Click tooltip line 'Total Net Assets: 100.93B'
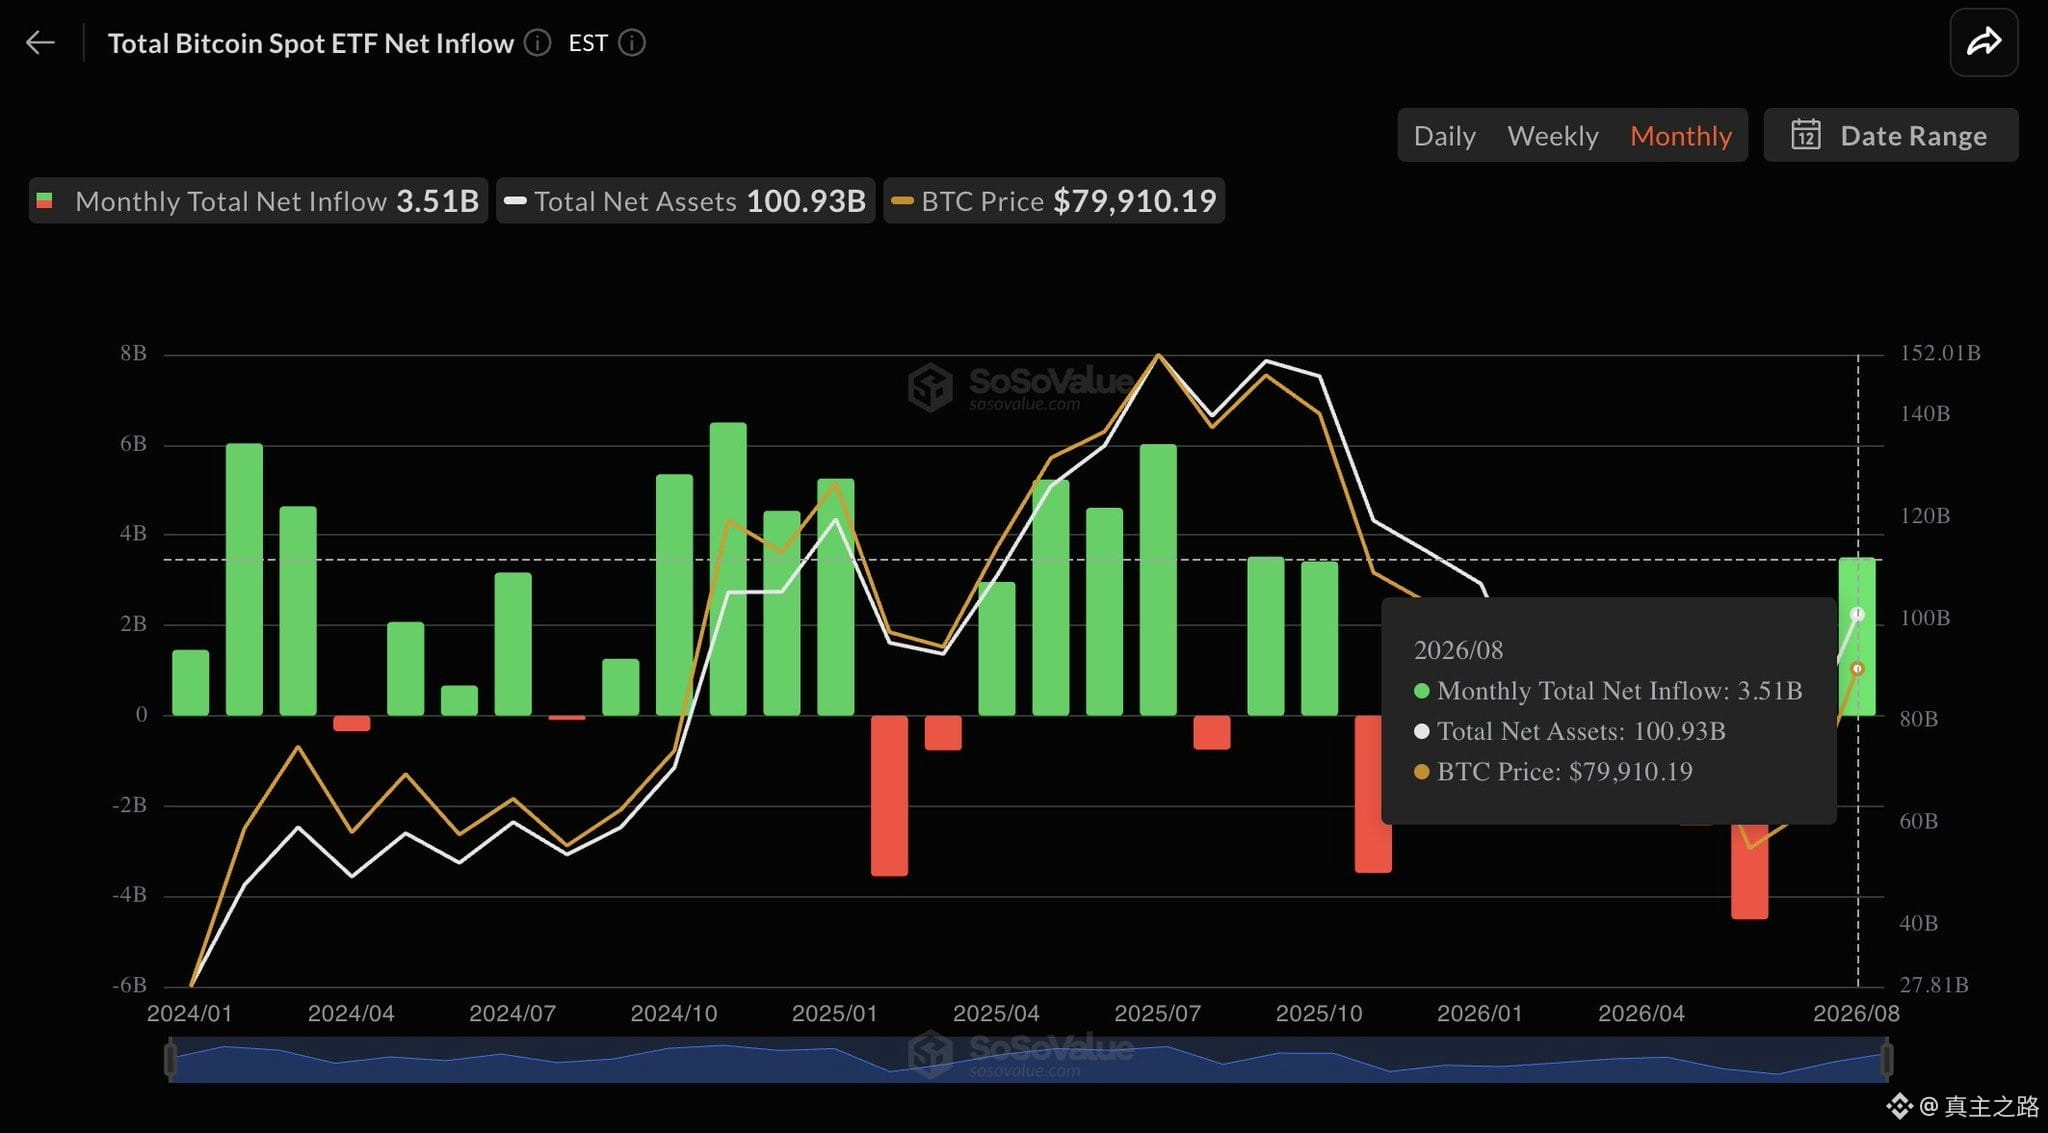This screenshot has height=1133, width=2048. [1569, 731]
